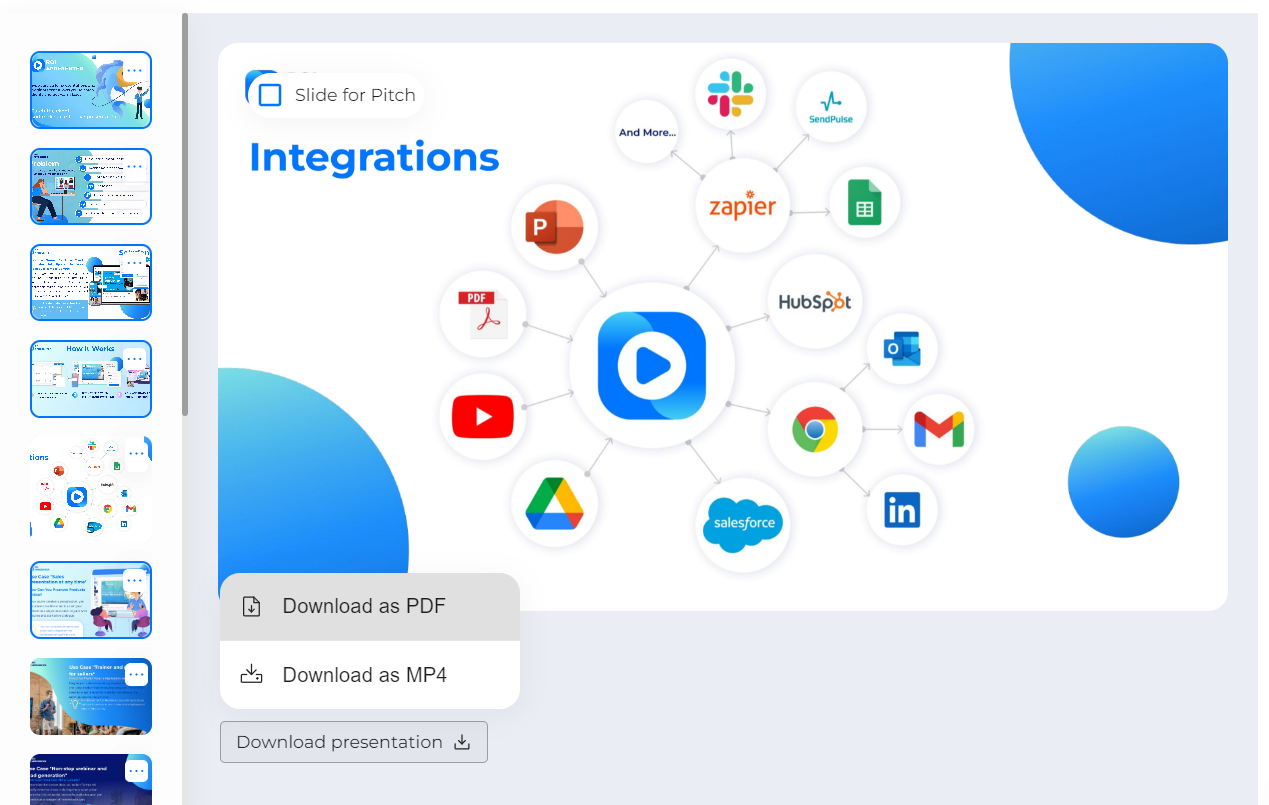The width and height of the screenshot is (1269, 805).
Task: Select the Sales presentation use case thumbnail
Action: pos(91,600)
